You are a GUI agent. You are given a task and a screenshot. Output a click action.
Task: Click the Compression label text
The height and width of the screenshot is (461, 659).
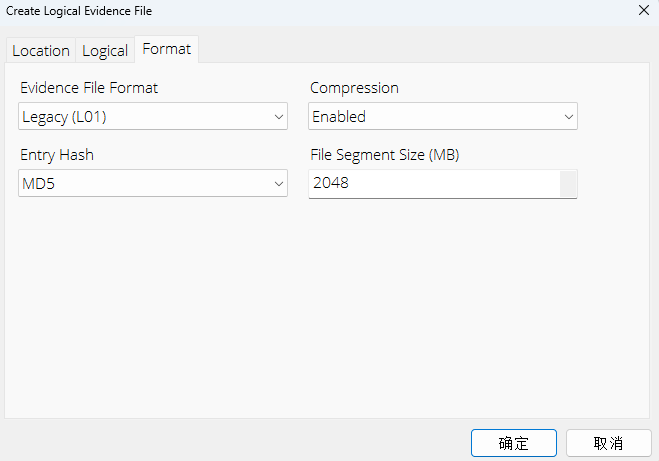tap(356, 88)
